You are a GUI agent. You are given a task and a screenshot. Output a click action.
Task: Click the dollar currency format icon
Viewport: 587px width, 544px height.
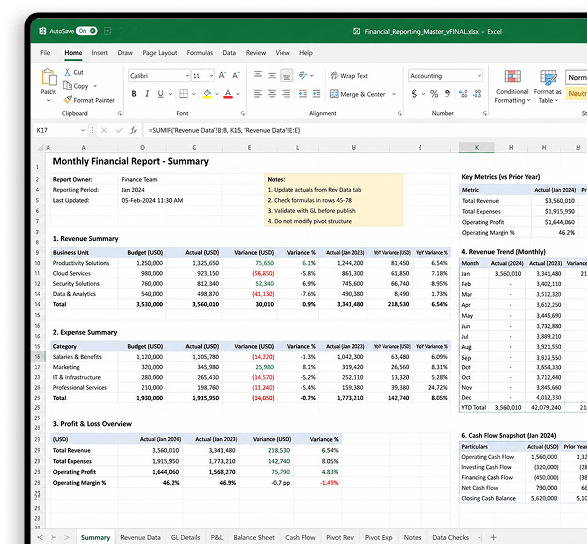(x=414, y=94)
